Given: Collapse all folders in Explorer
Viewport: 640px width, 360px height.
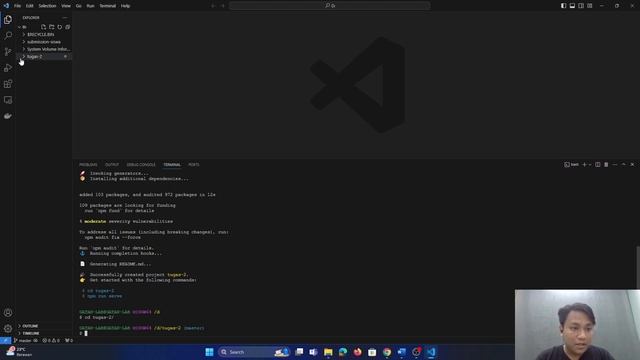Looking at the screenshot, I should 68,27.
